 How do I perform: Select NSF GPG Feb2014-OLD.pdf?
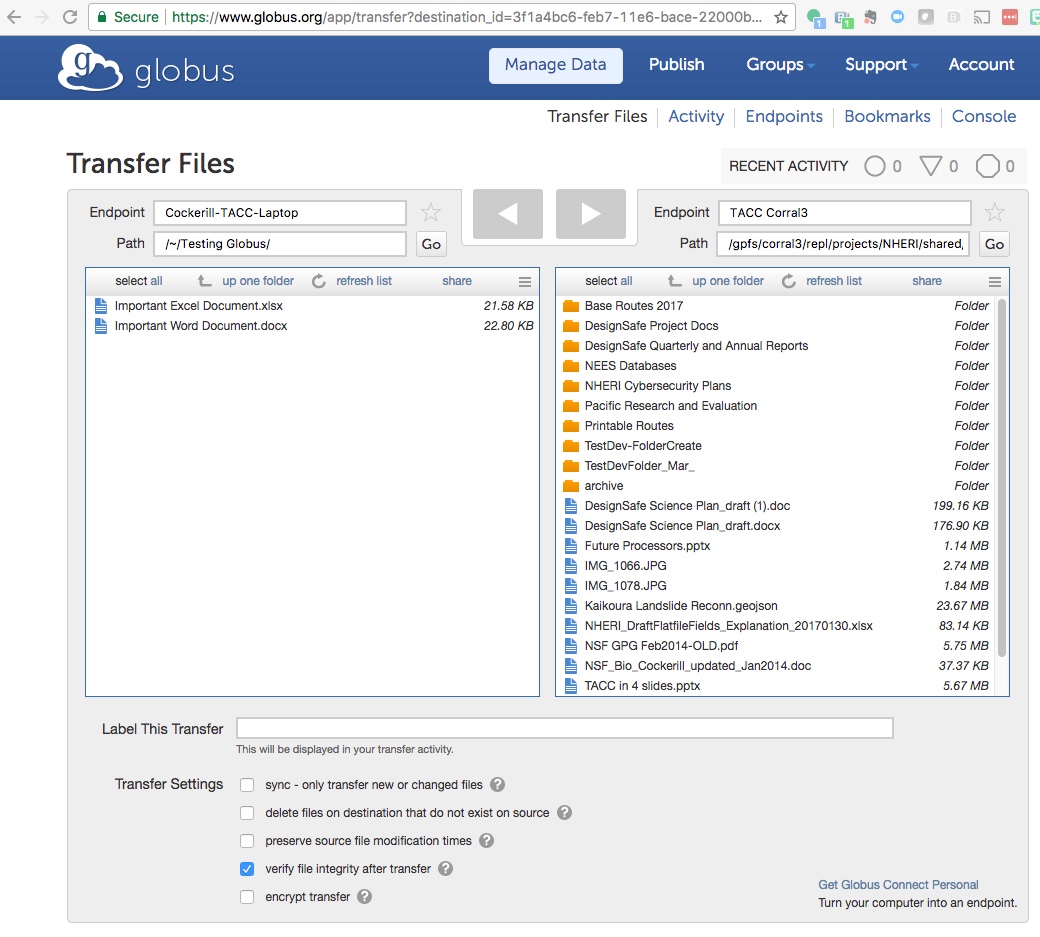click(x=776, y=646)
